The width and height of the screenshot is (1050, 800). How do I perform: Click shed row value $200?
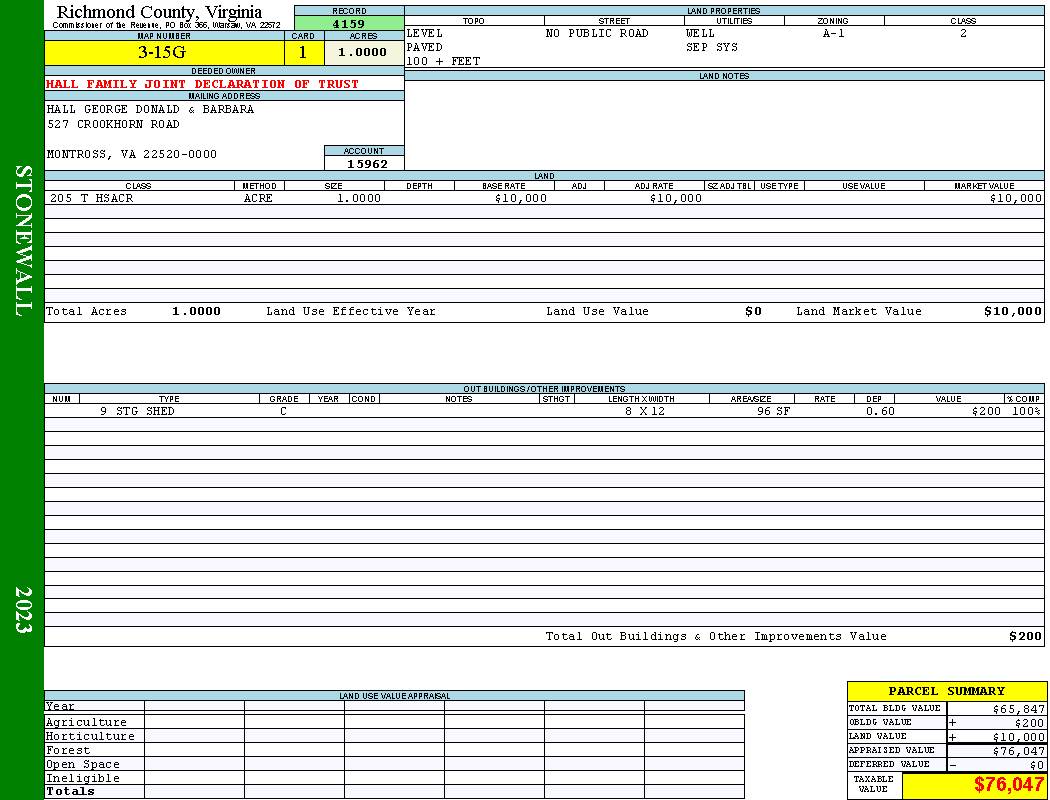[x=986, y=412]
